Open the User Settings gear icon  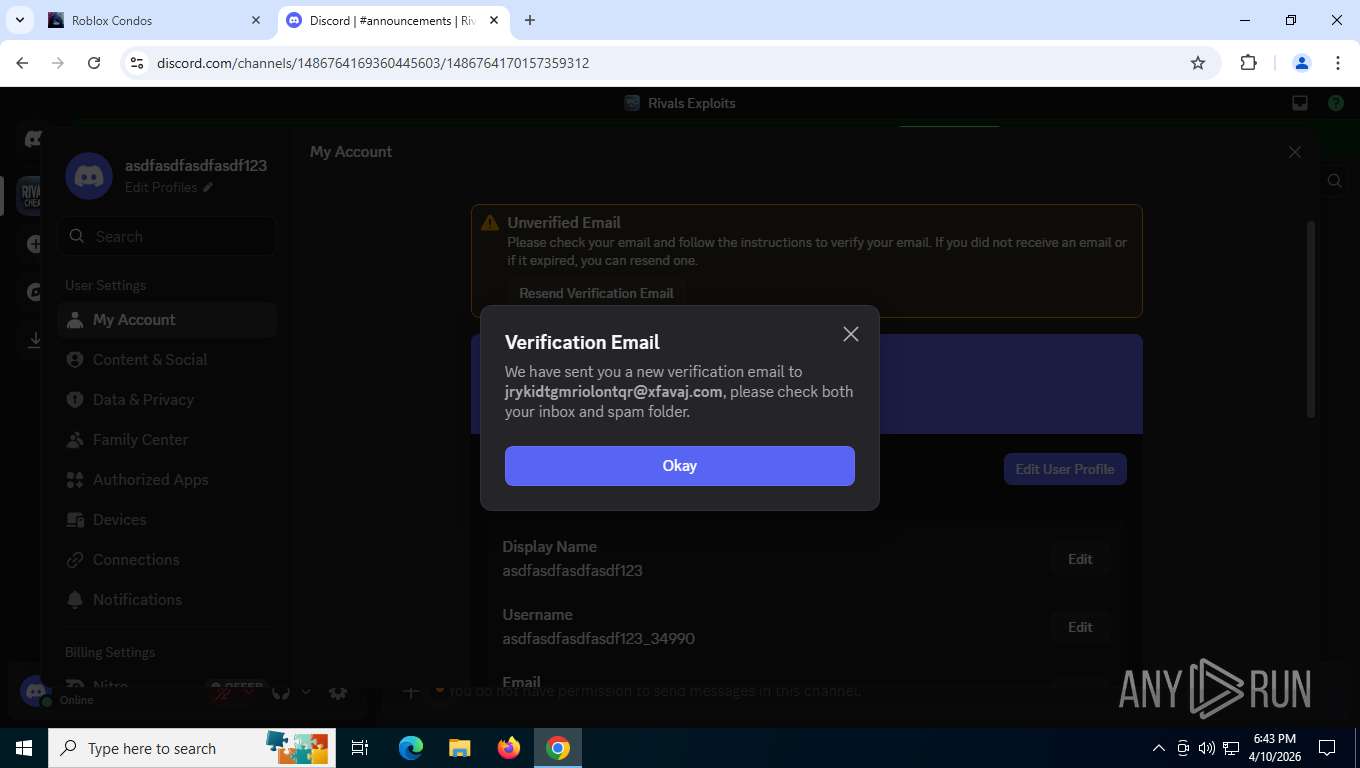click(339, 692)
